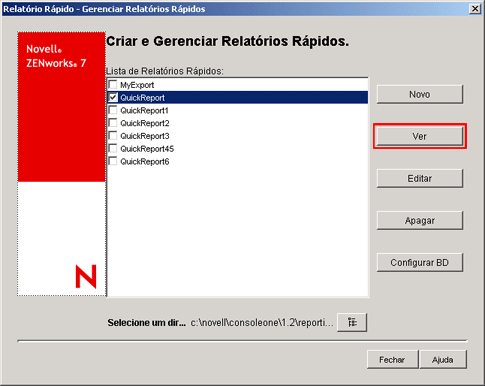
Task: Select the QuickReport45 checkbox
Action: coord(113,148)
